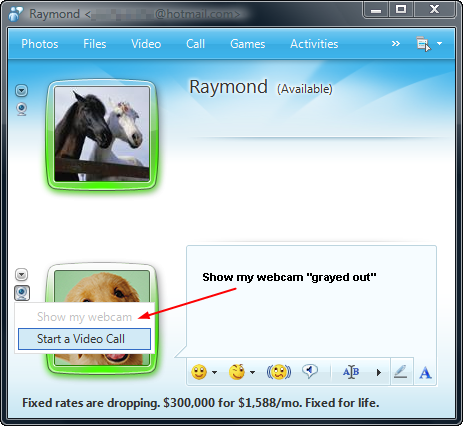
Task: Click my webcam icon beside dog picture
Action: [x=22, y=293]
